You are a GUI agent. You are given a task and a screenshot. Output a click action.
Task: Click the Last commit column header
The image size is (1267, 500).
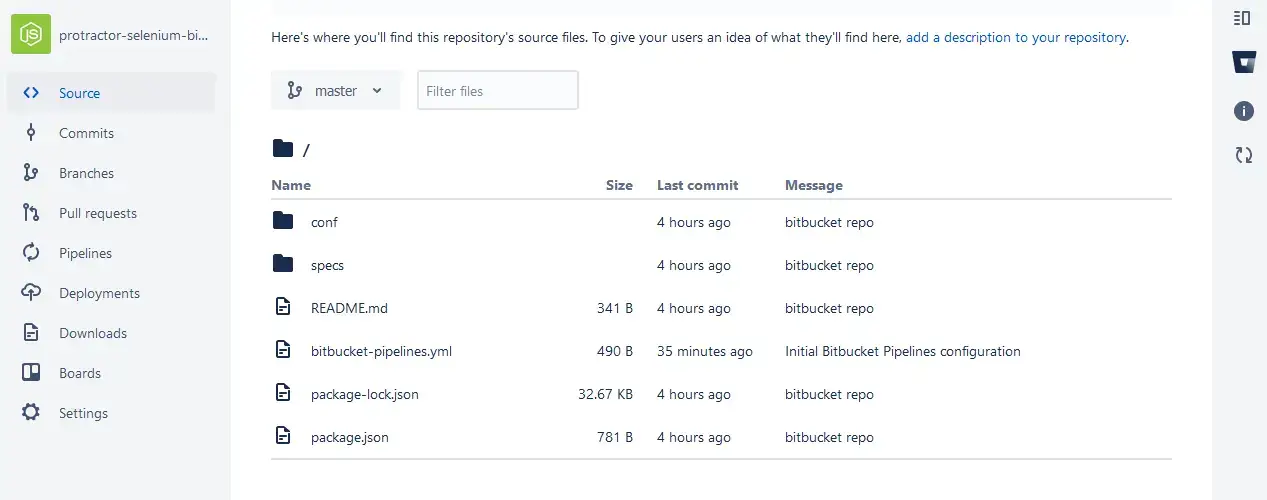pos(697,185)
